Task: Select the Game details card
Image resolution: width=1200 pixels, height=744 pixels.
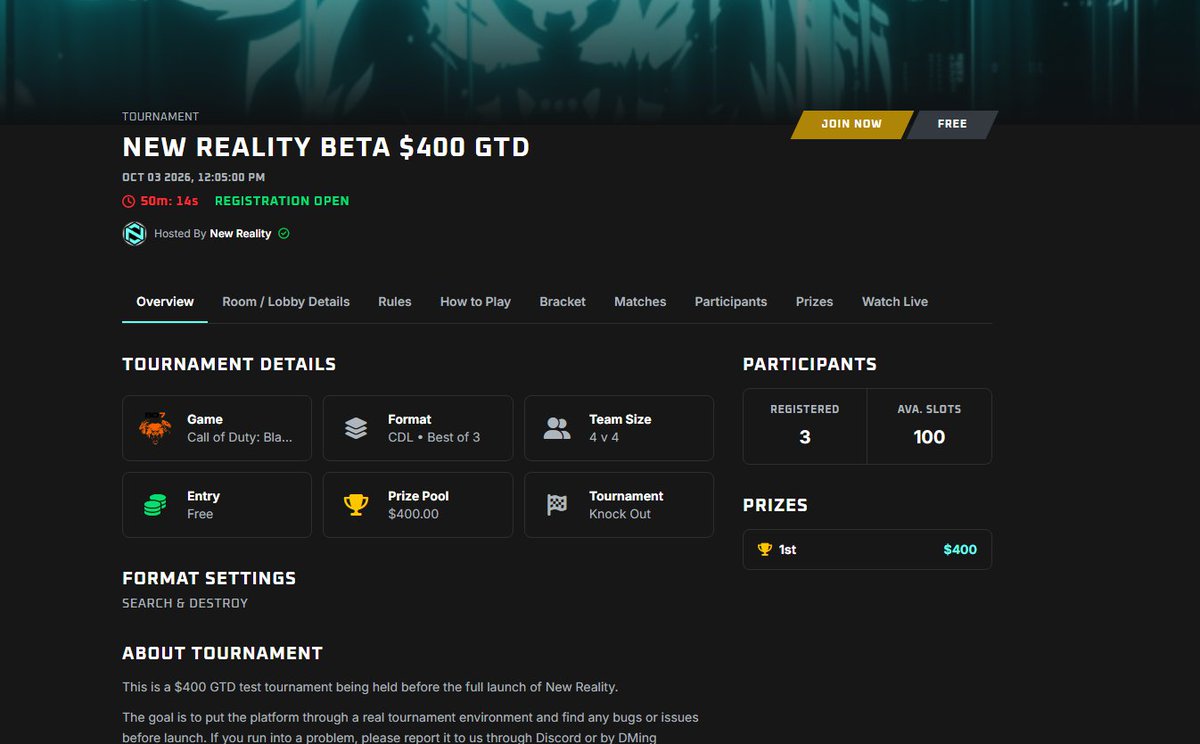Action: pos(217,428)
